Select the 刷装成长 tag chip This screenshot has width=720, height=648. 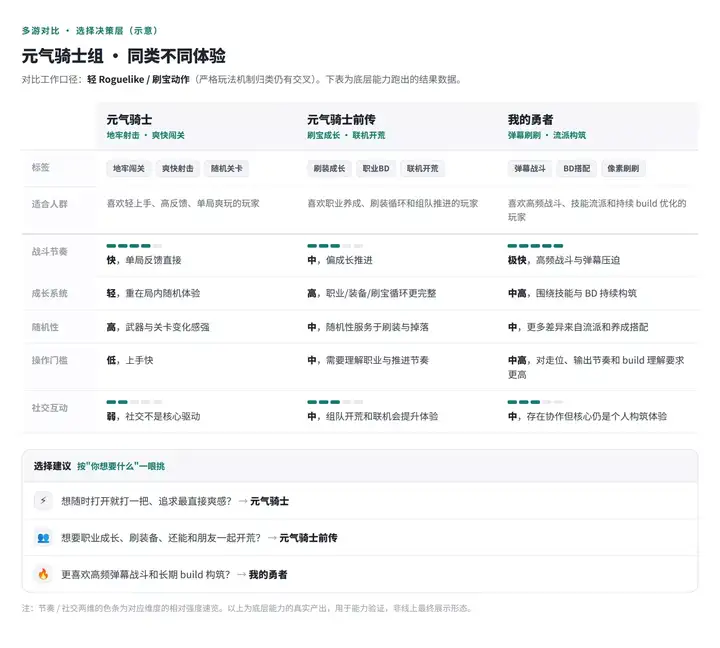(x=329, y=169)
